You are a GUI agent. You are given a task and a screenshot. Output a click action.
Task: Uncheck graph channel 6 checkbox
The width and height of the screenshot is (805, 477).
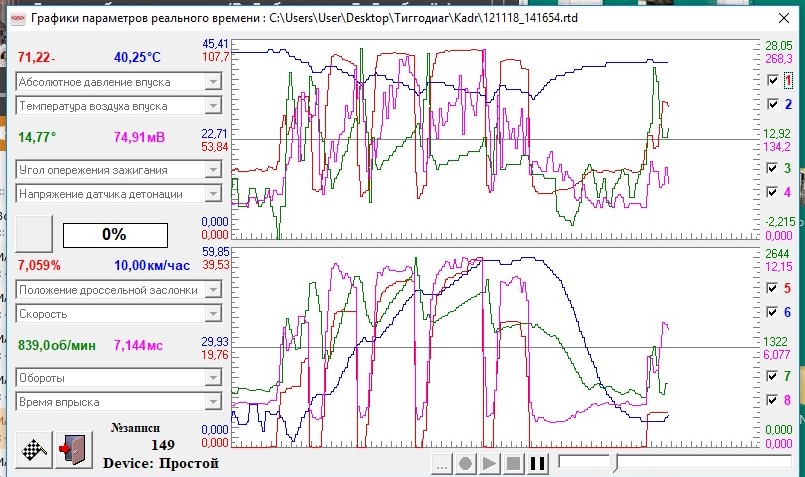[772, 312]
